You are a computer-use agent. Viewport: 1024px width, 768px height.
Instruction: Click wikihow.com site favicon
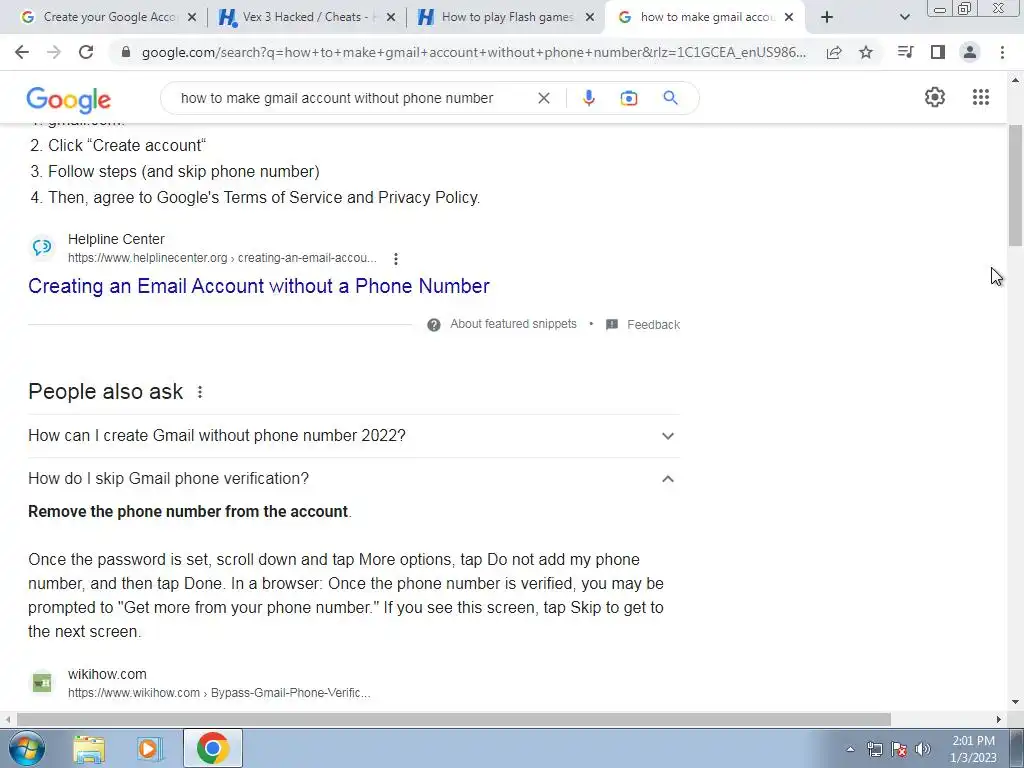coord(42,682)
